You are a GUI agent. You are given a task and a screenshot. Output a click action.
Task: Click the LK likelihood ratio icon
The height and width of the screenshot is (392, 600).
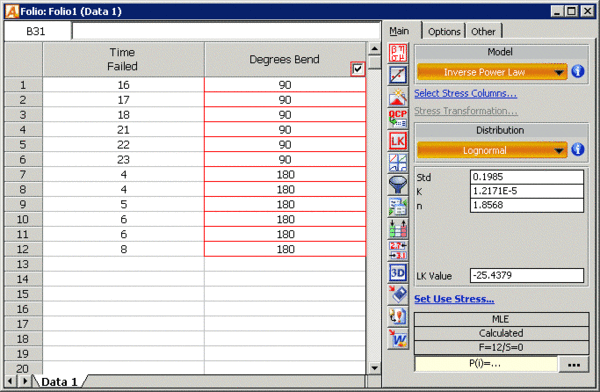coord(398,141)
